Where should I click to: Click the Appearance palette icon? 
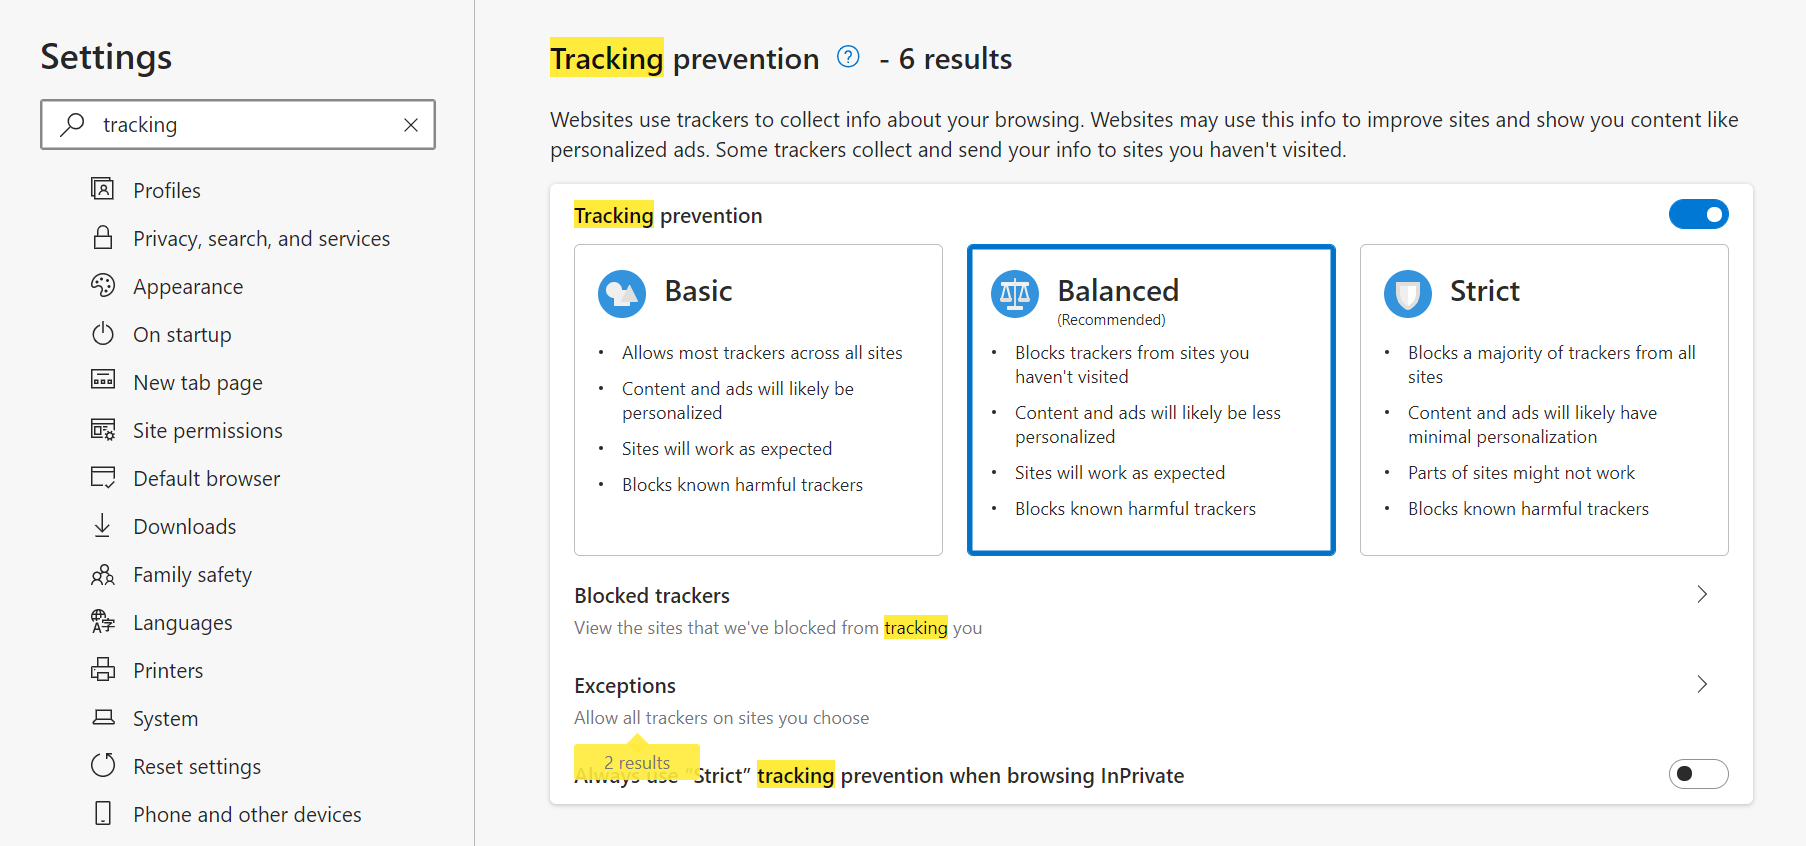(103, 286)
